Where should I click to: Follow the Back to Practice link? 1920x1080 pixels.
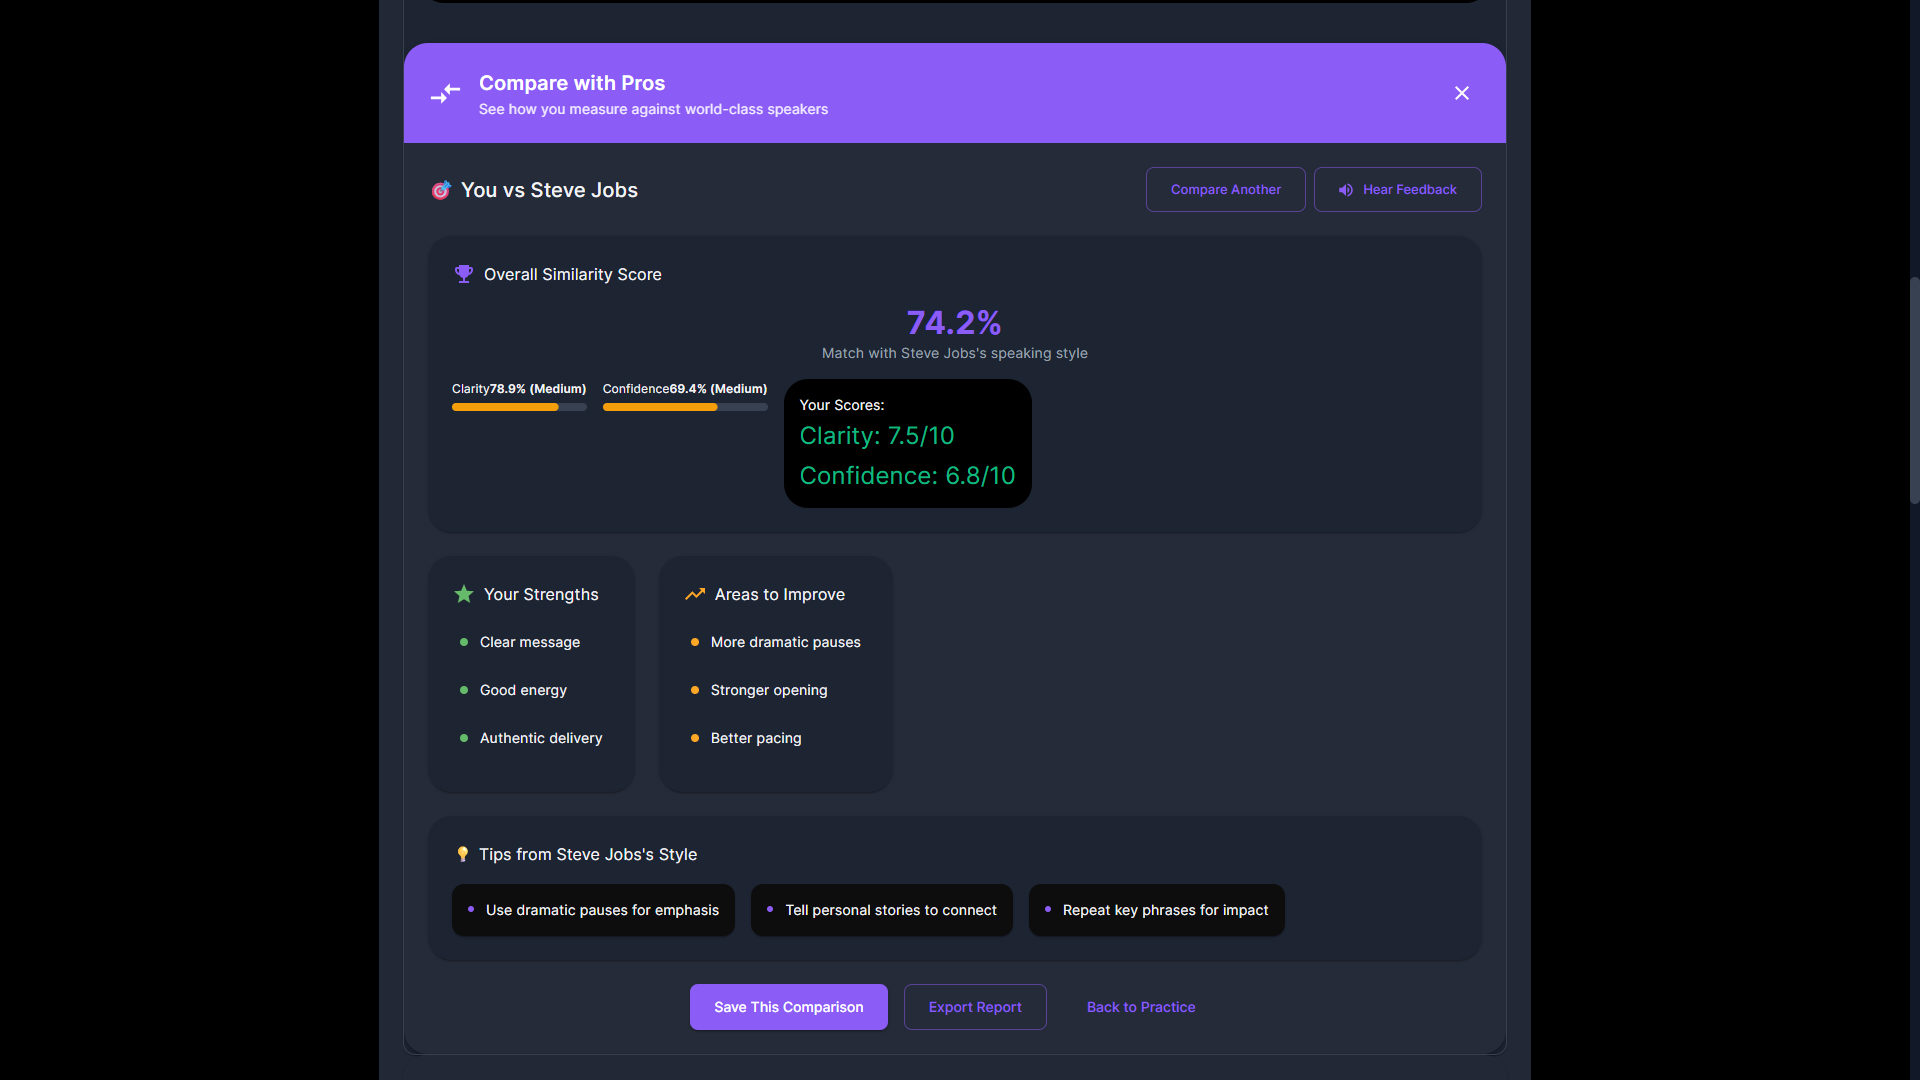[x=1141, y=1007]
